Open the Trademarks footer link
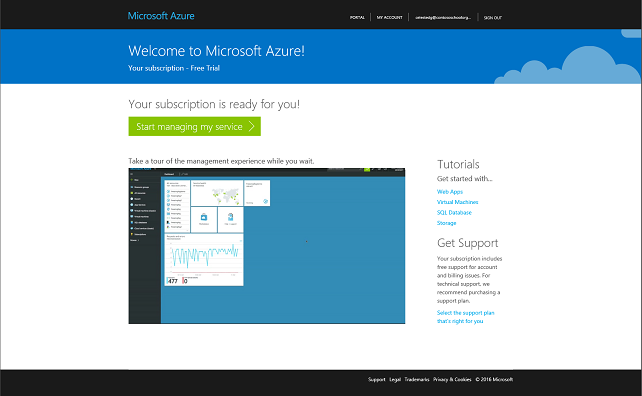This screenshot has width=642, height=396. [417, 380]
